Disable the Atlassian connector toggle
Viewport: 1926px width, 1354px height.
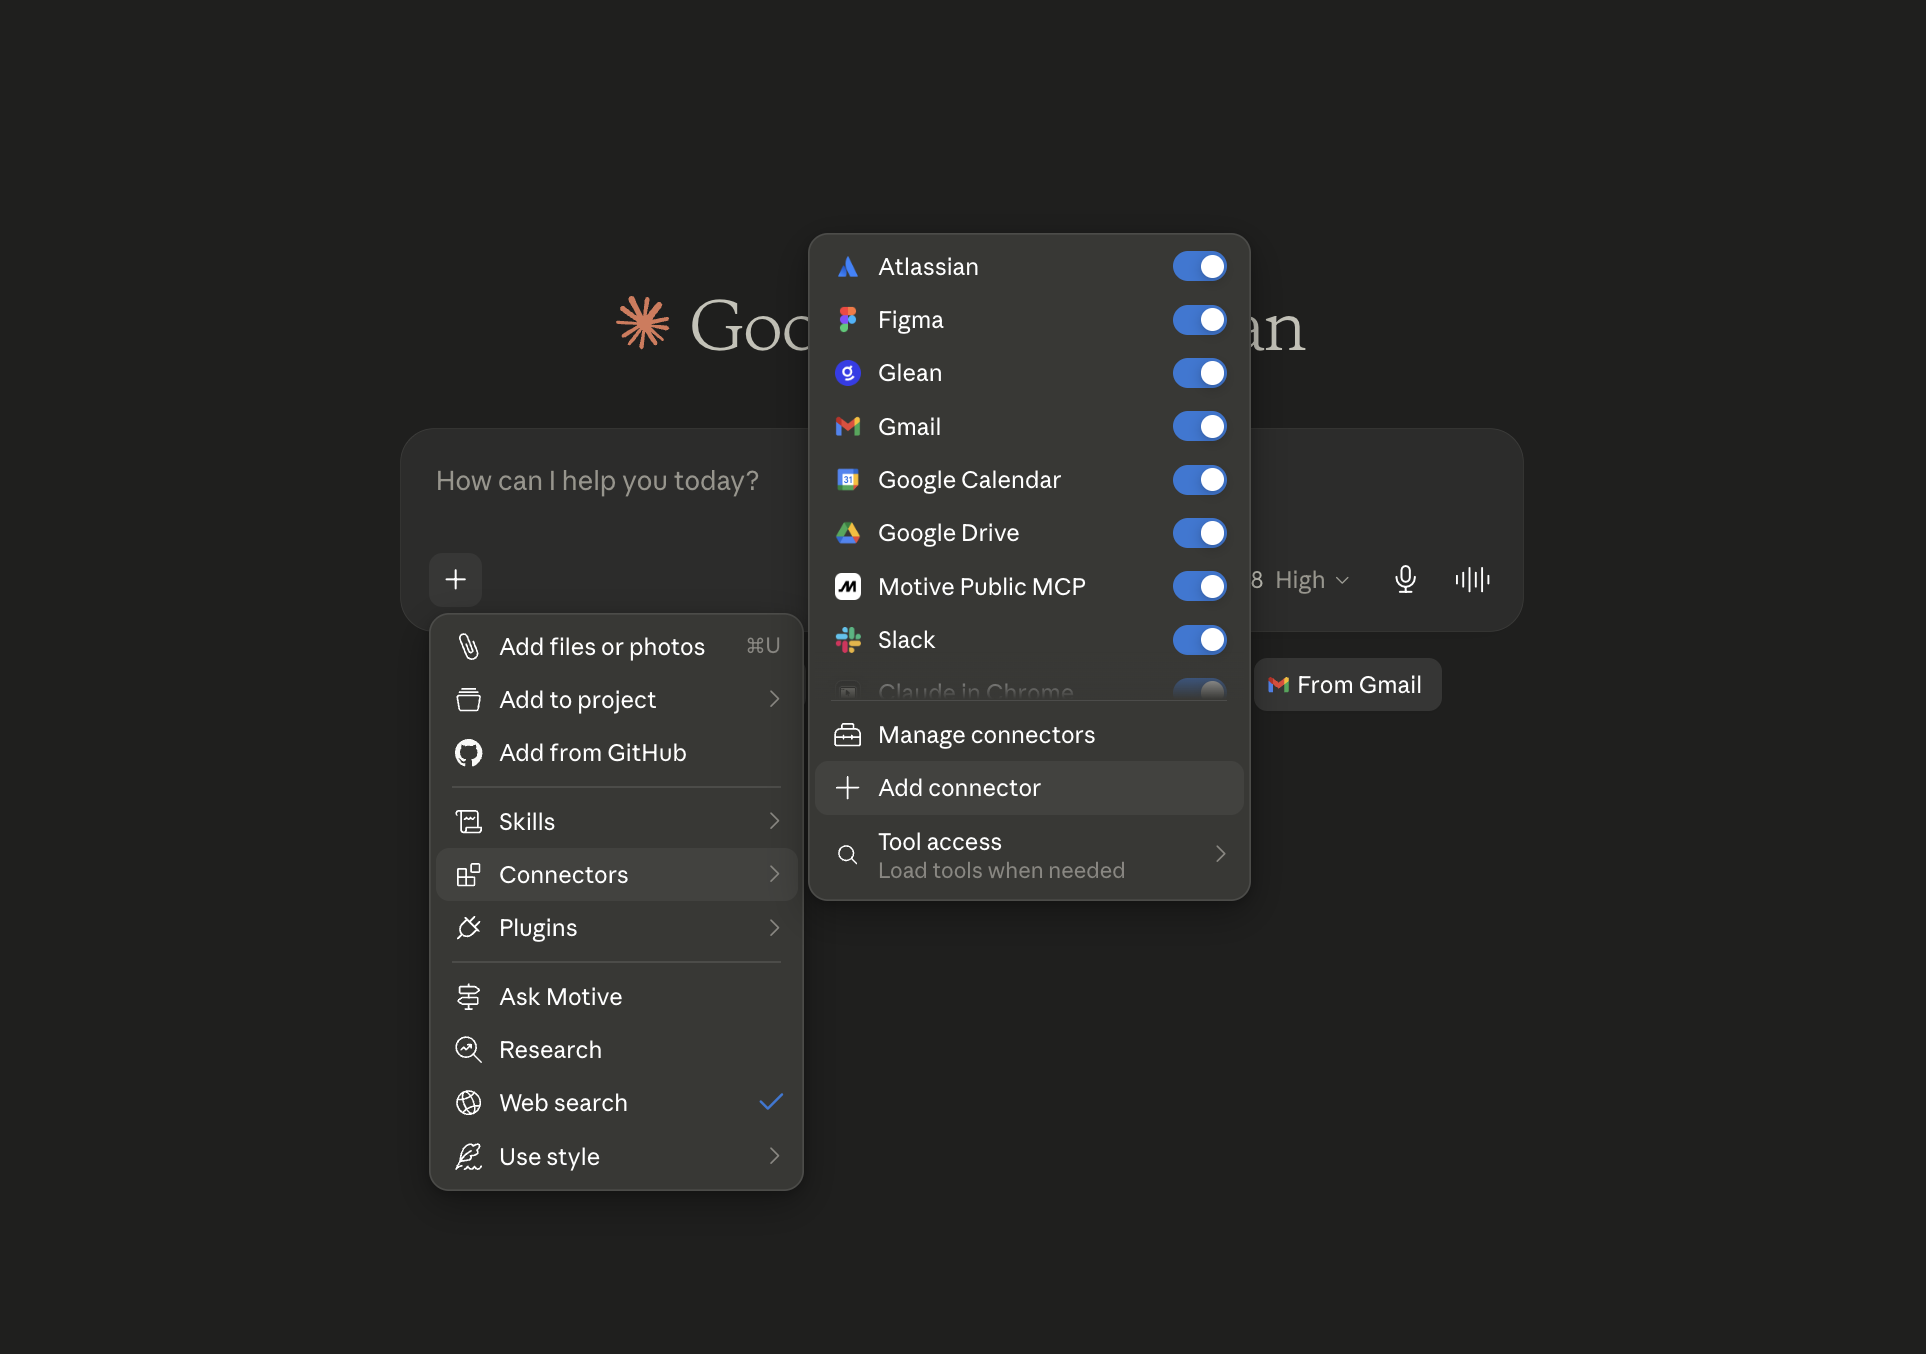1200,267
